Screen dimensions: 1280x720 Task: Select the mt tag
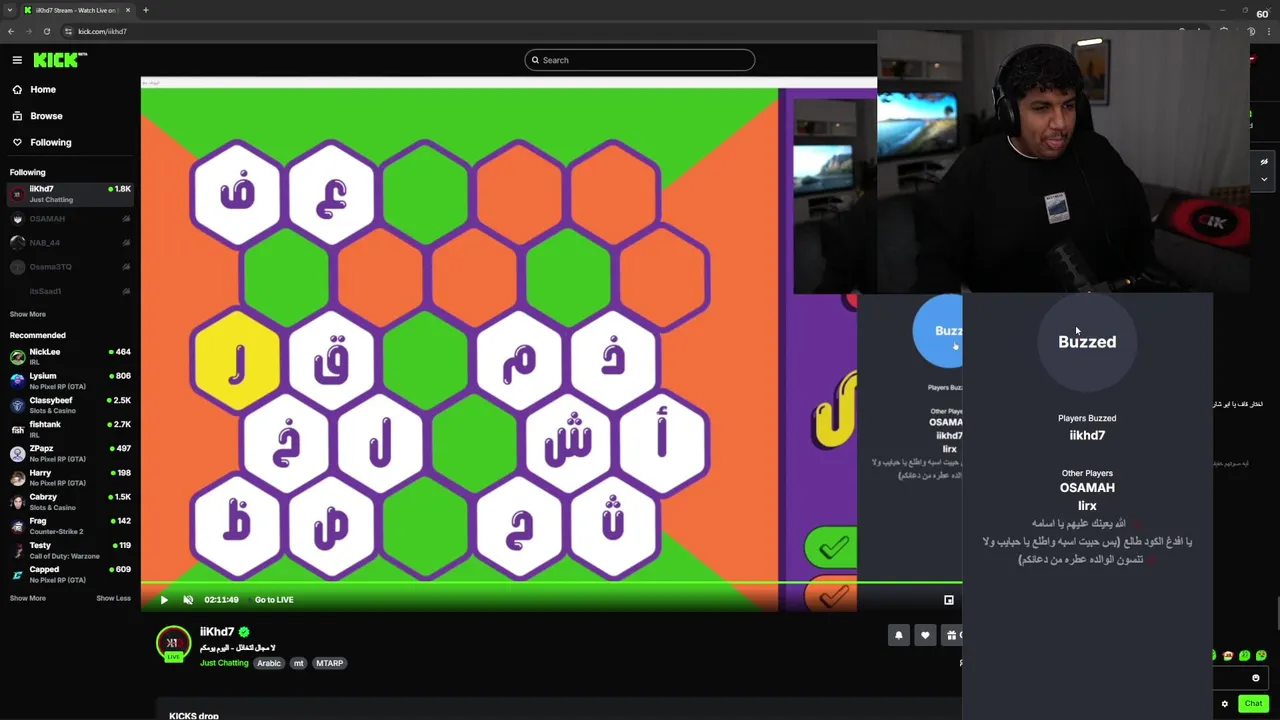tap(298, 663)
